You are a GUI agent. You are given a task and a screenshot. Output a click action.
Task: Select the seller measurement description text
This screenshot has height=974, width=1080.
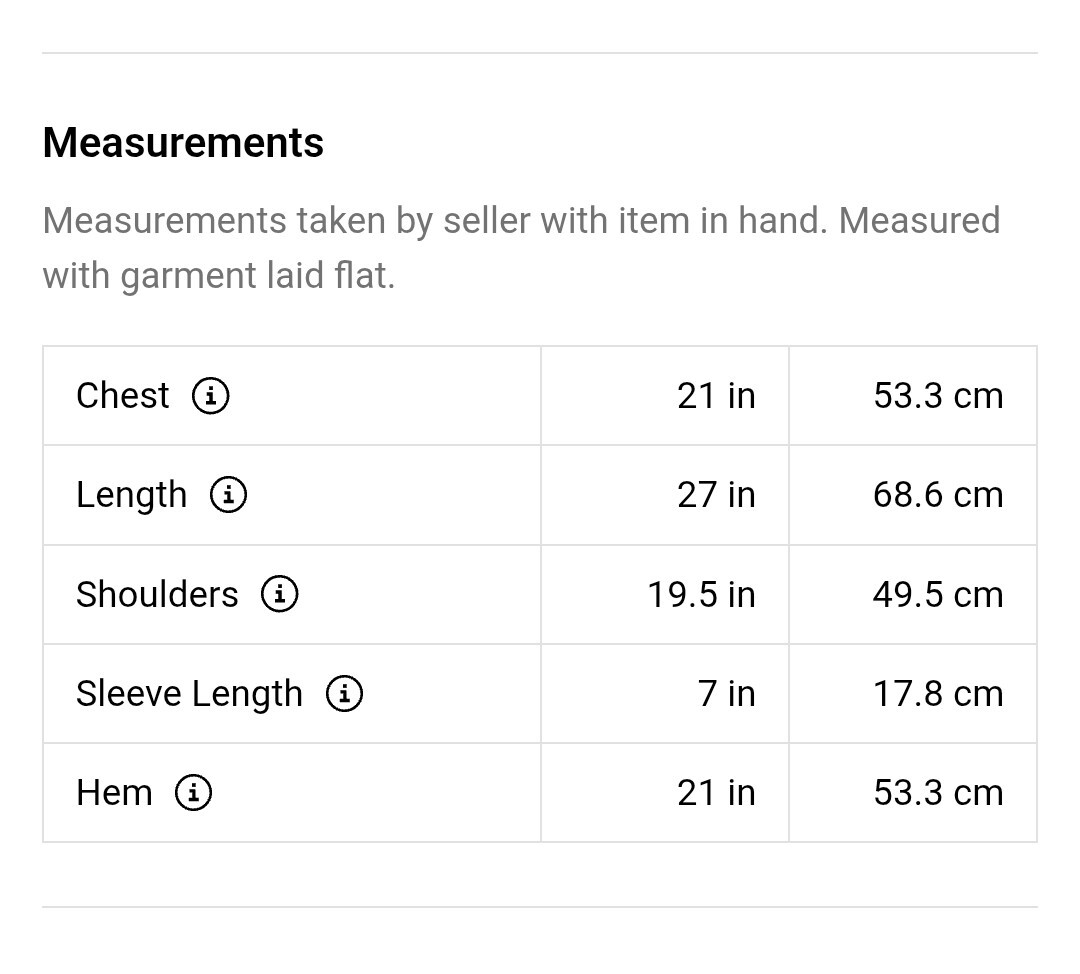(x=521, y=247)
